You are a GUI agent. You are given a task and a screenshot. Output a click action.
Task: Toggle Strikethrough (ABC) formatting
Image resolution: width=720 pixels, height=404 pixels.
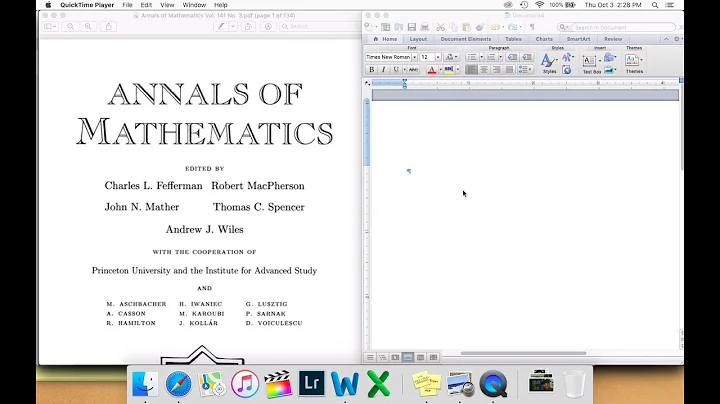click(413, 70)
